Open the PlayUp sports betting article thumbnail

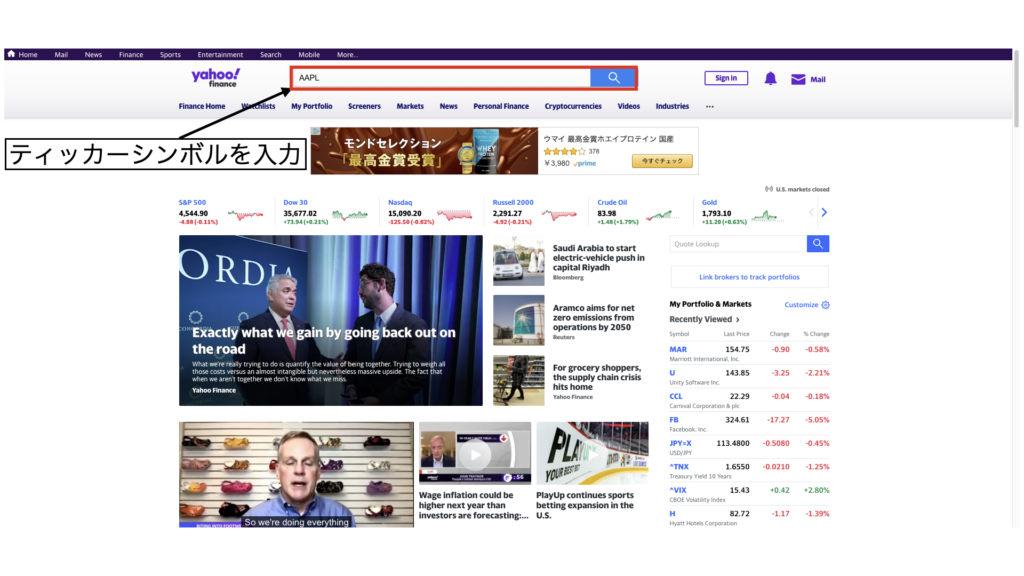click(592, 453)
